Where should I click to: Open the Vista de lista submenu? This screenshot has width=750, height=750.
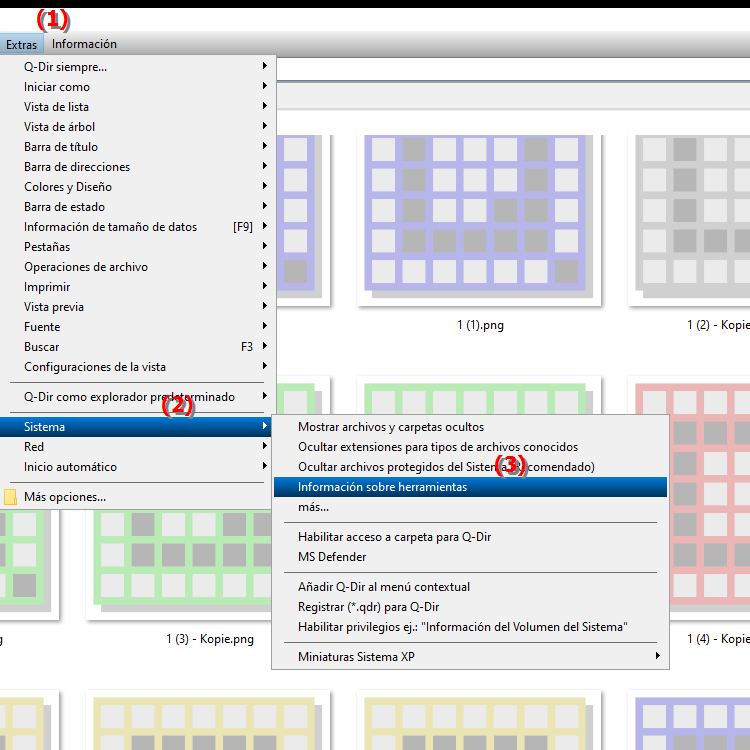pyautogui.click(x=138, y=107)
